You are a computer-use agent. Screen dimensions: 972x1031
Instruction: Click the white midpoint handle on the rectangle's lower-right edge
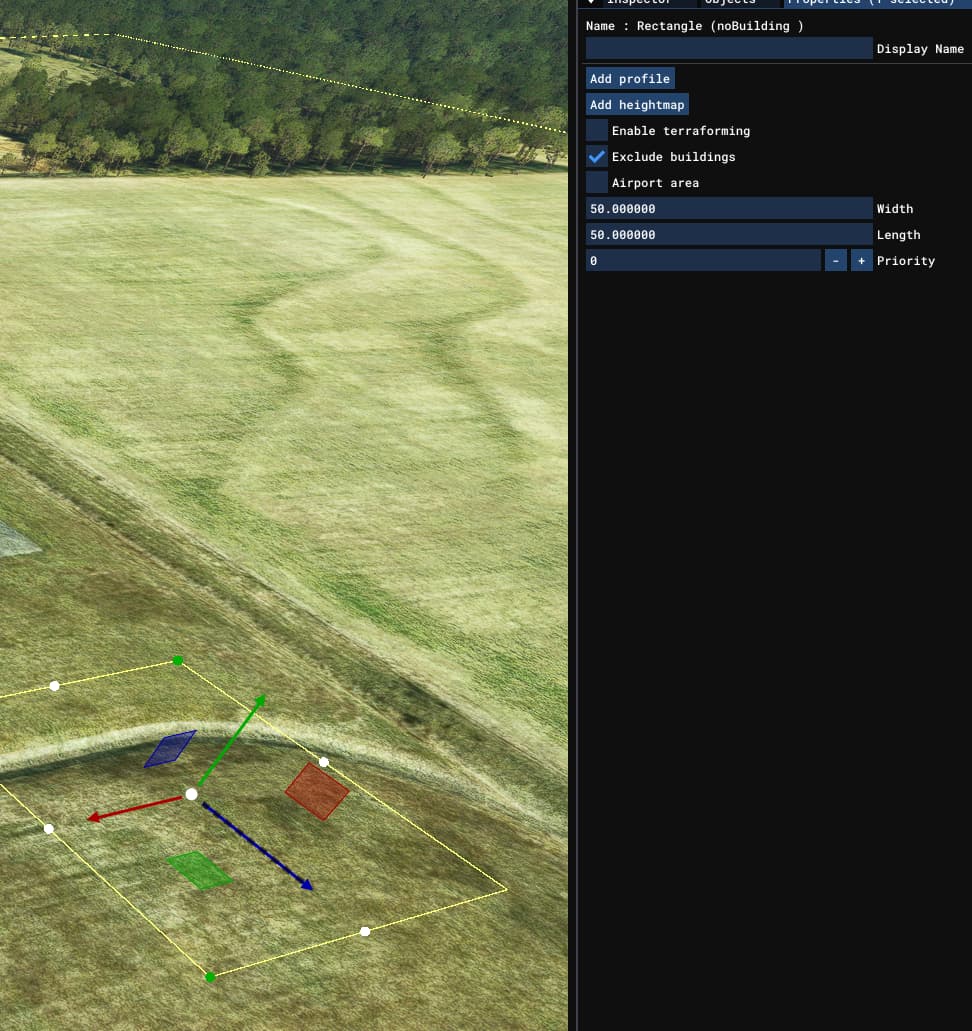365,931
